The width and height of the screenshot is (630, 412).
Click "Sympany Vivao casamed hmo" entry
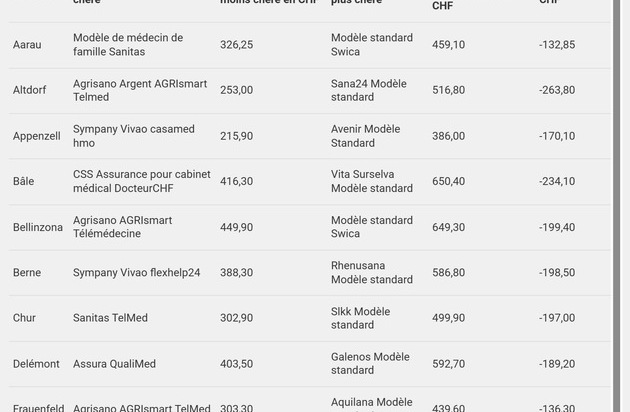[x=134, y=136]
